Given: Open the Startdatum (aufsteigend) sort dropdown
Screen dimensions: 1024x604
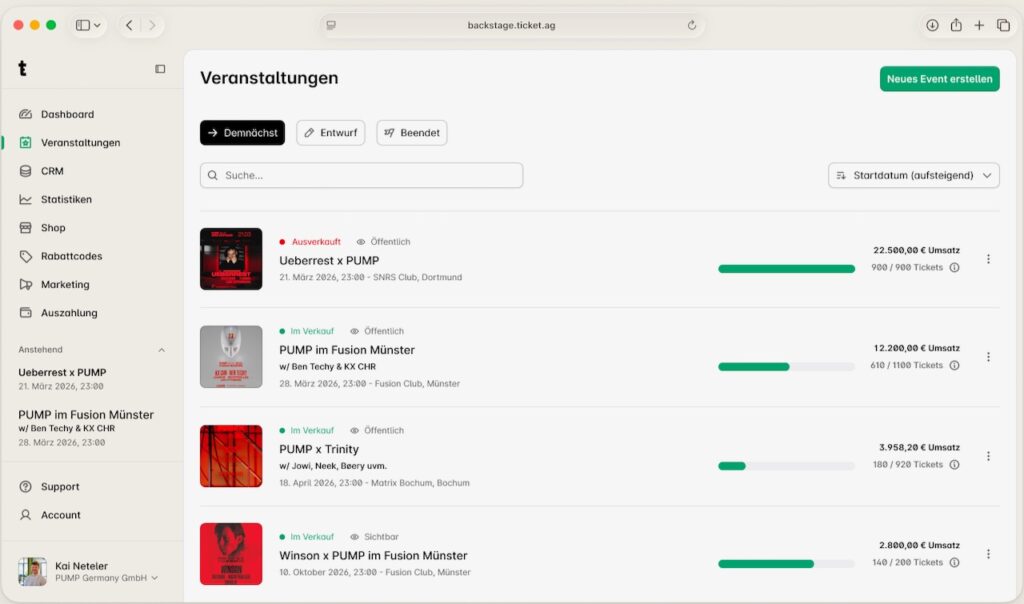Looking at the screenshot, I should pyautogui.click(x=913, y=175).
